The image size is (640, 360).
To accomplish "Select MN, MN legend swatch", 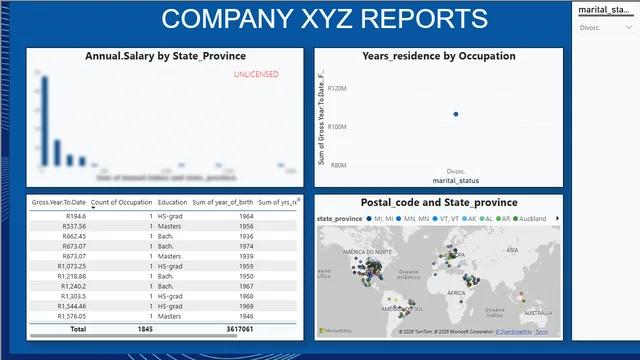I will [398, 219].
